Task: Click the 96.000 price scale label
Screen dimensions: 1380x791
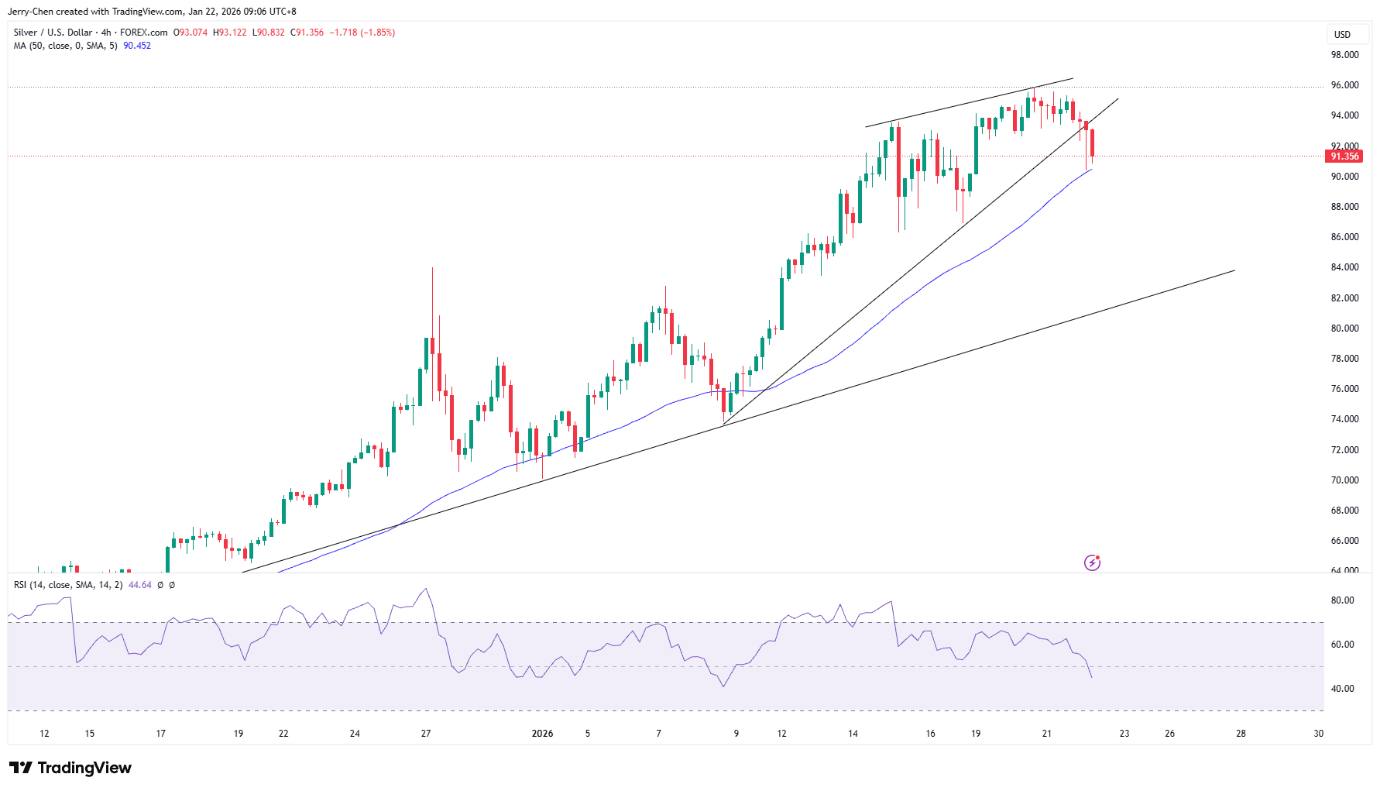Action: click(1342, 85)
